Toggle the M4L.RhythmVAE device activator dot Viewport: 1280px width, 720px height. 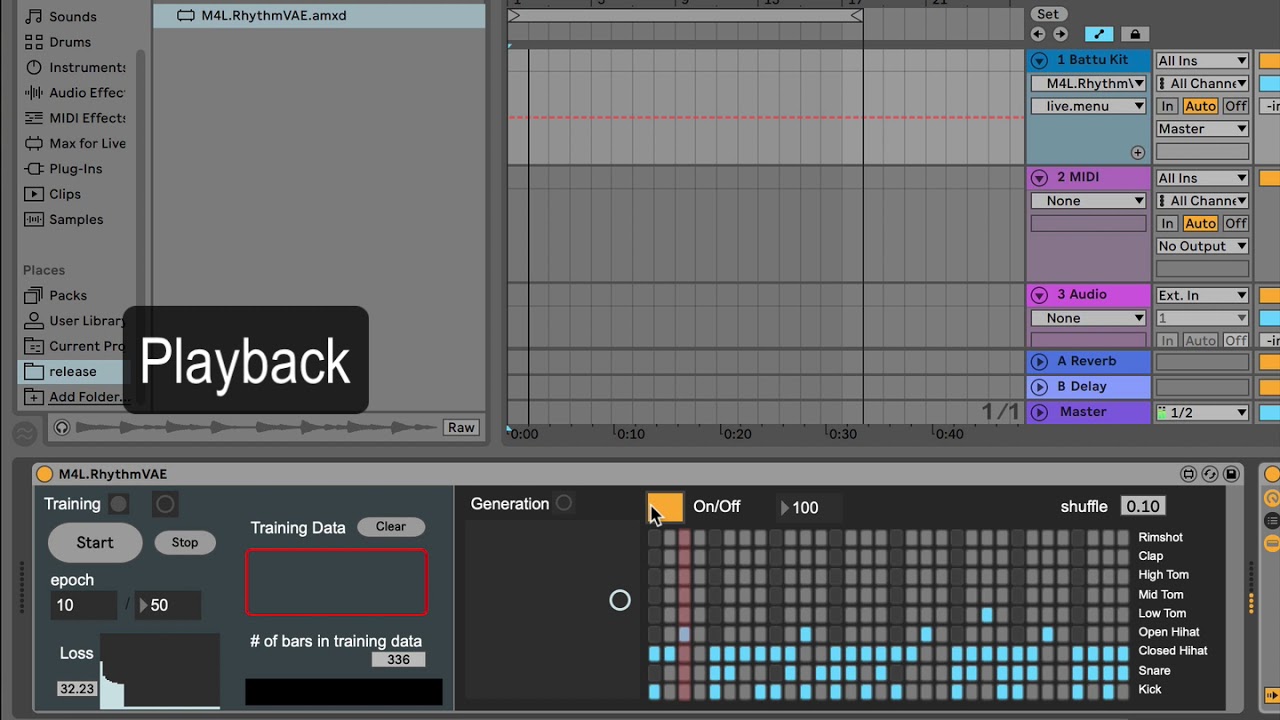pyautogui.click(x=44, y=473)
